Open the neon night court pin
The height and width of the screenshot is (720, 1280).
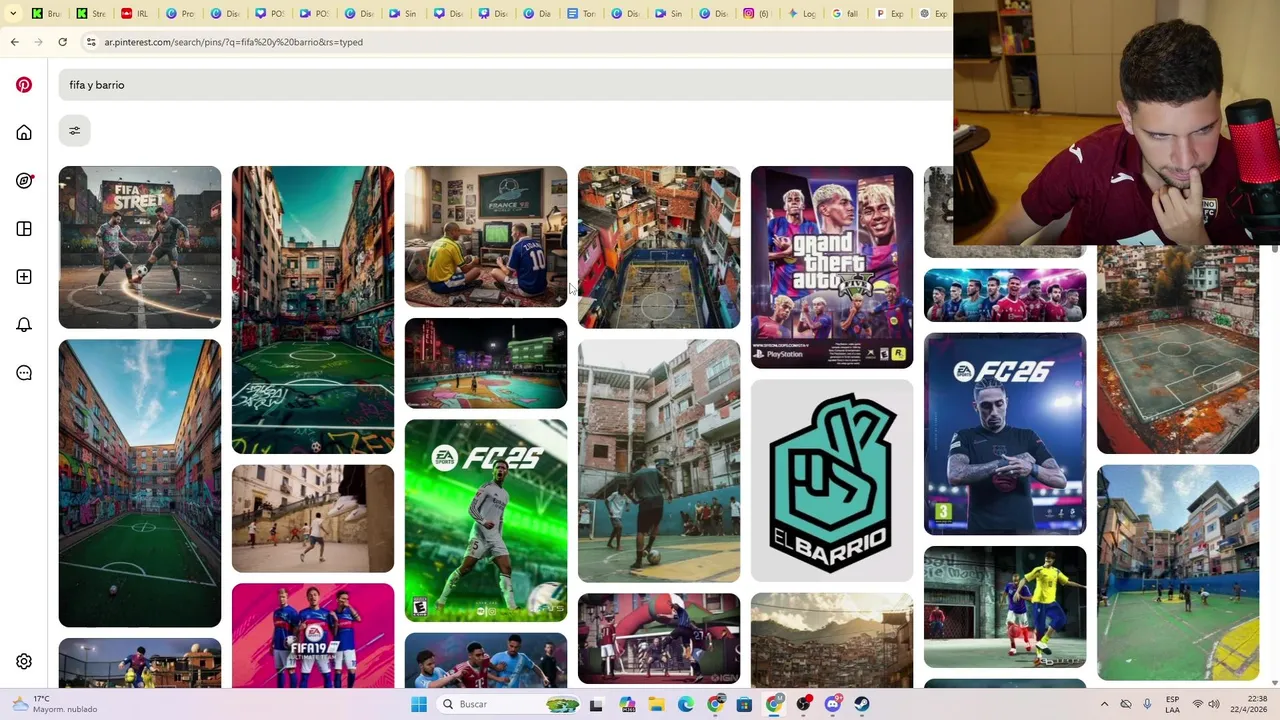[486, 363]
